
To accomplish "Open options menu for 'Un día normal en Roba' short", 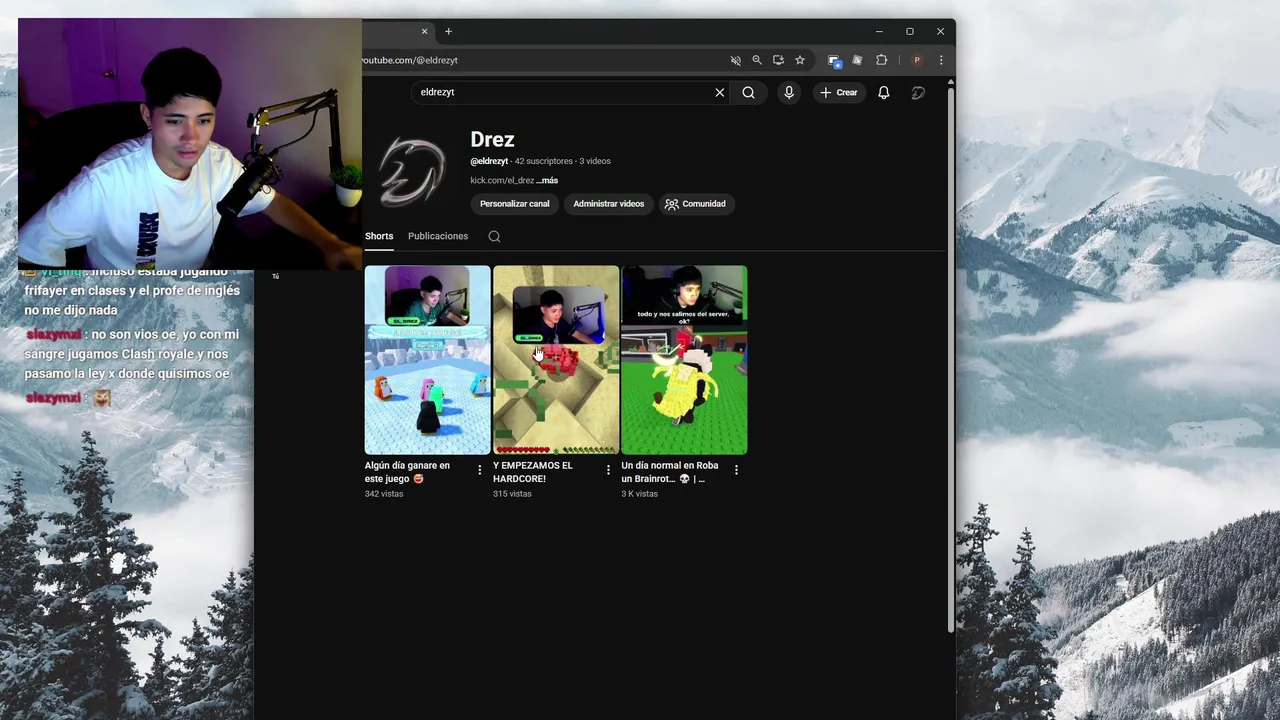I will pyautogui.click(x=736, y=470).
